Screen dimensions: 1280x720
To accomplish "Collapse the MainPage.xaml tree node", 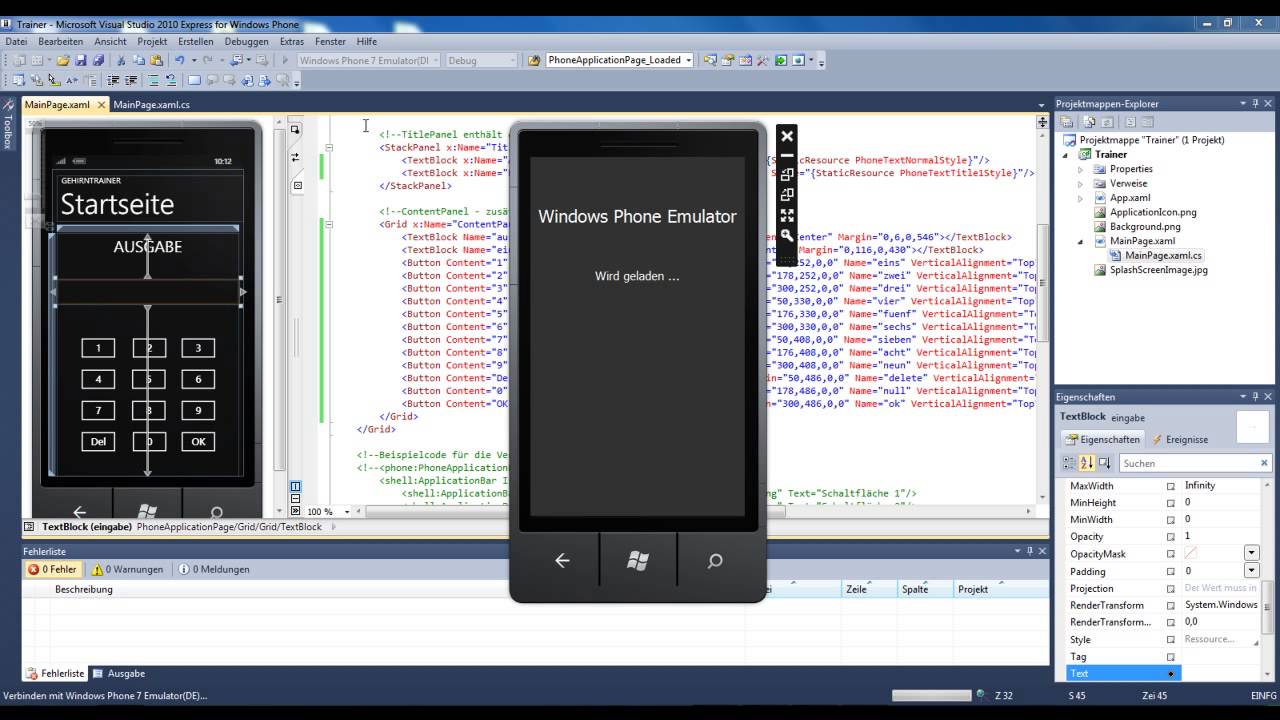I will pos(1080,241).
